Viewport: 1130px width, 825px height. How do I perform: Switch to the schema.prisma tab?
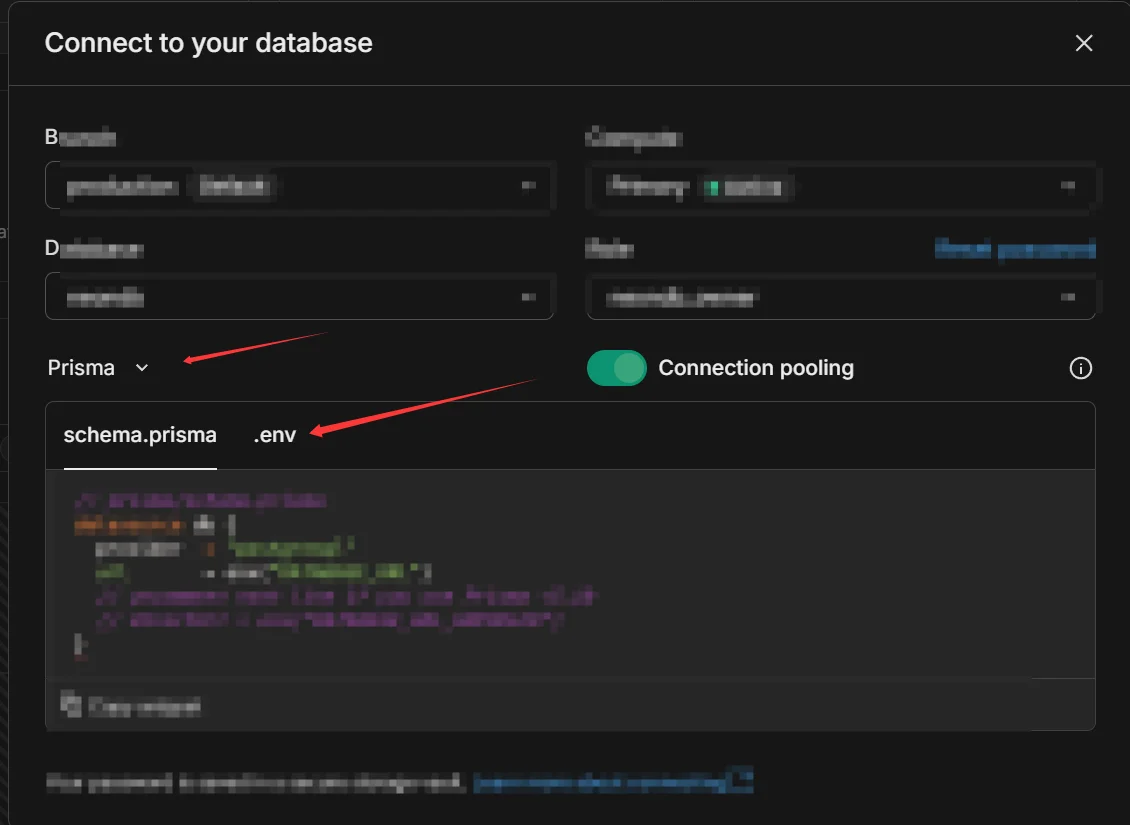click(x=140, y=435)
